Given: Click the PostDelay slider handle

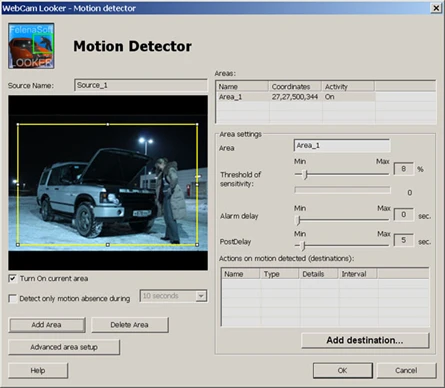Looking at the screenshot, I should tap(303, 246).
